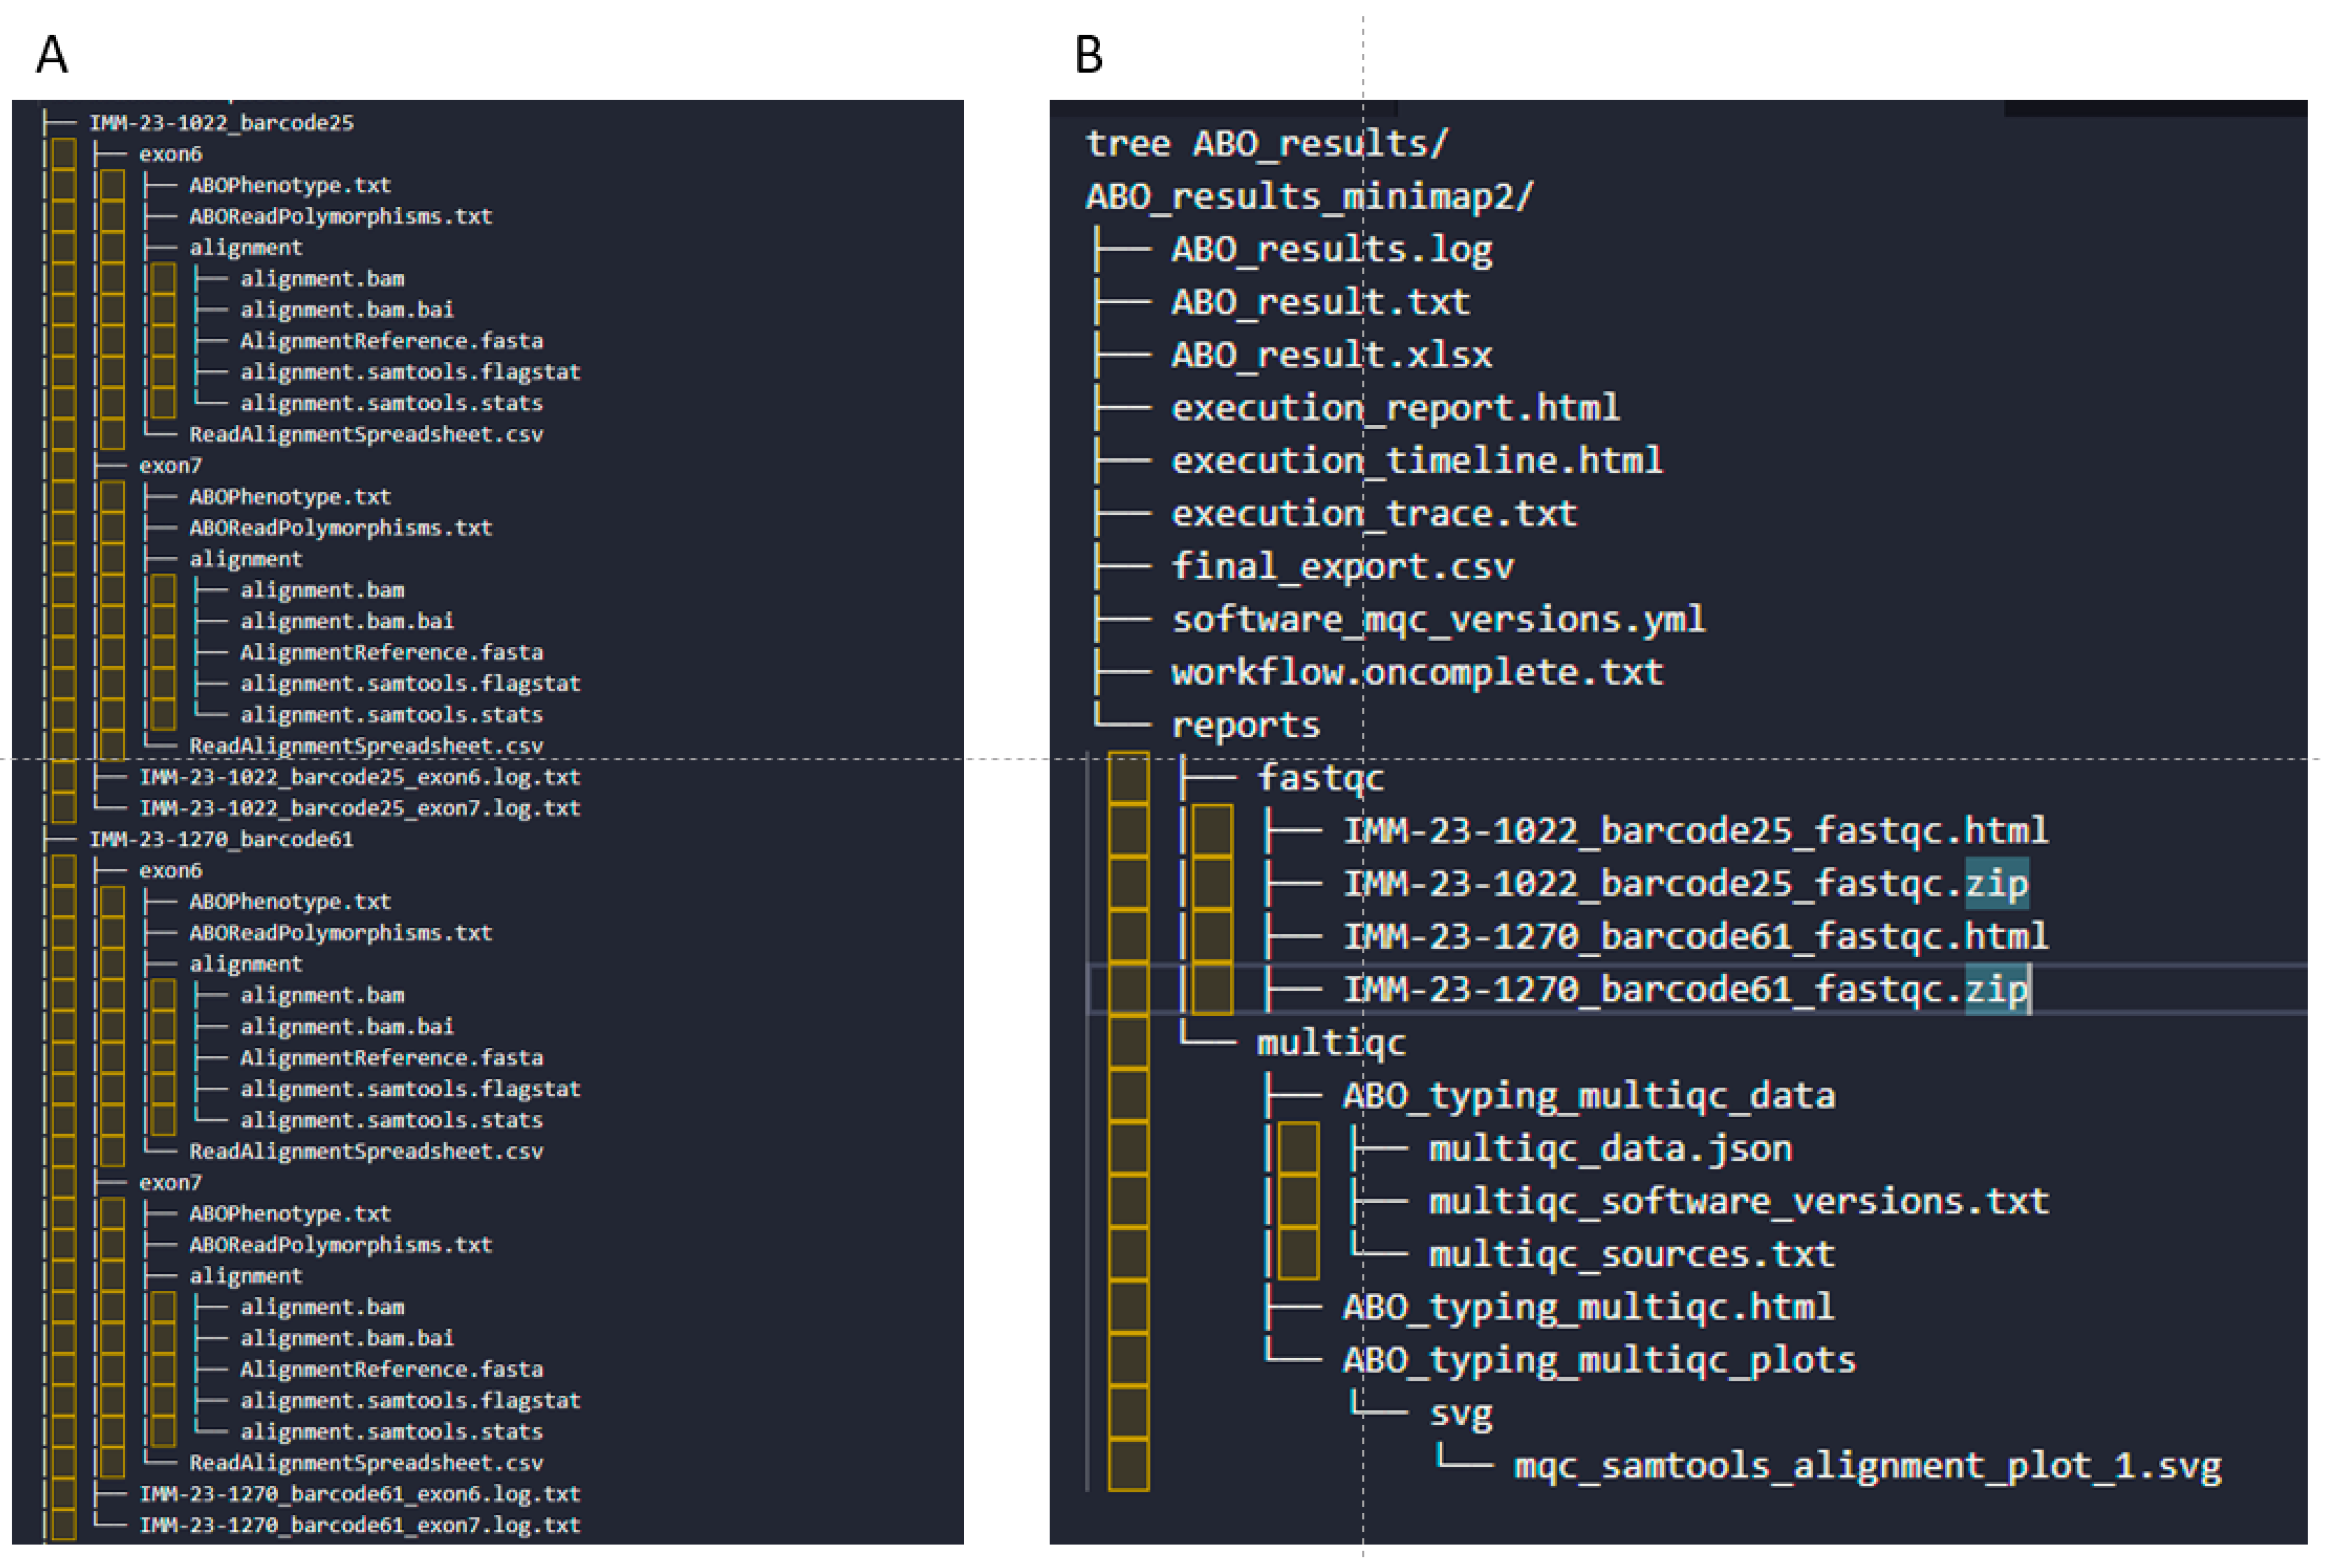Select final_export.csv in the tree
2338x1568 pixels.
point(1342,567)
